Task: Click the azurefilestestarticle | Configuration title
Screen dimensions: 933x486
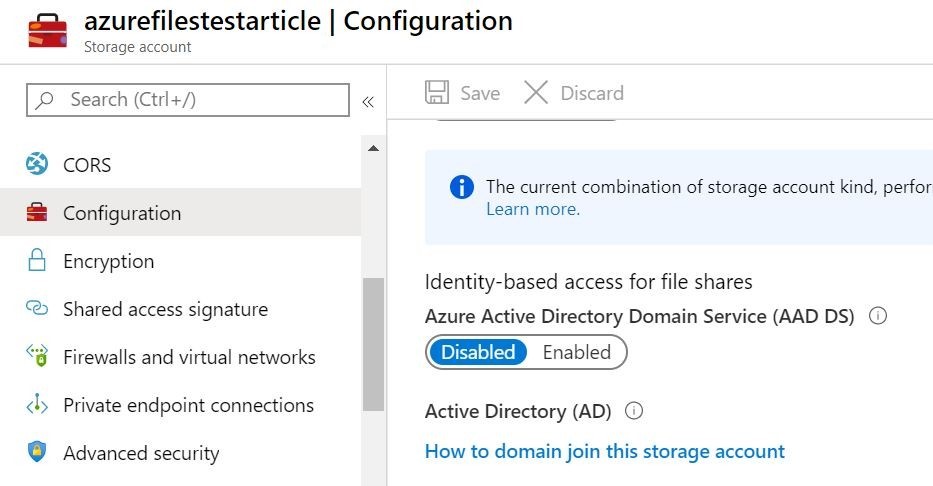Action: pos(298,21)
